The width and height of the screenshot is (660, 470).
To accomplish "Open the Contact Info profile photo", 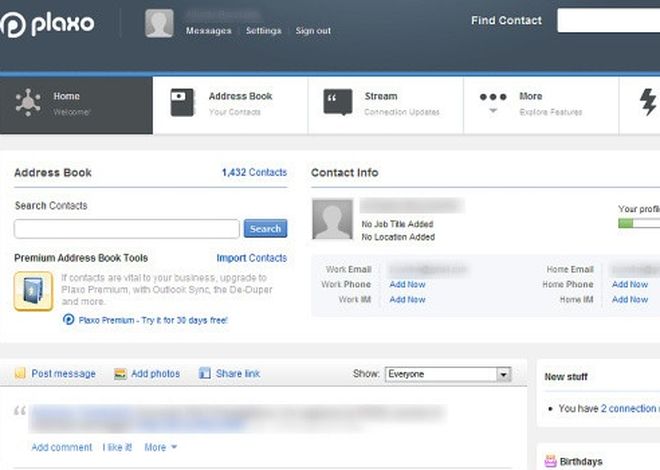I will pos(333,219).
